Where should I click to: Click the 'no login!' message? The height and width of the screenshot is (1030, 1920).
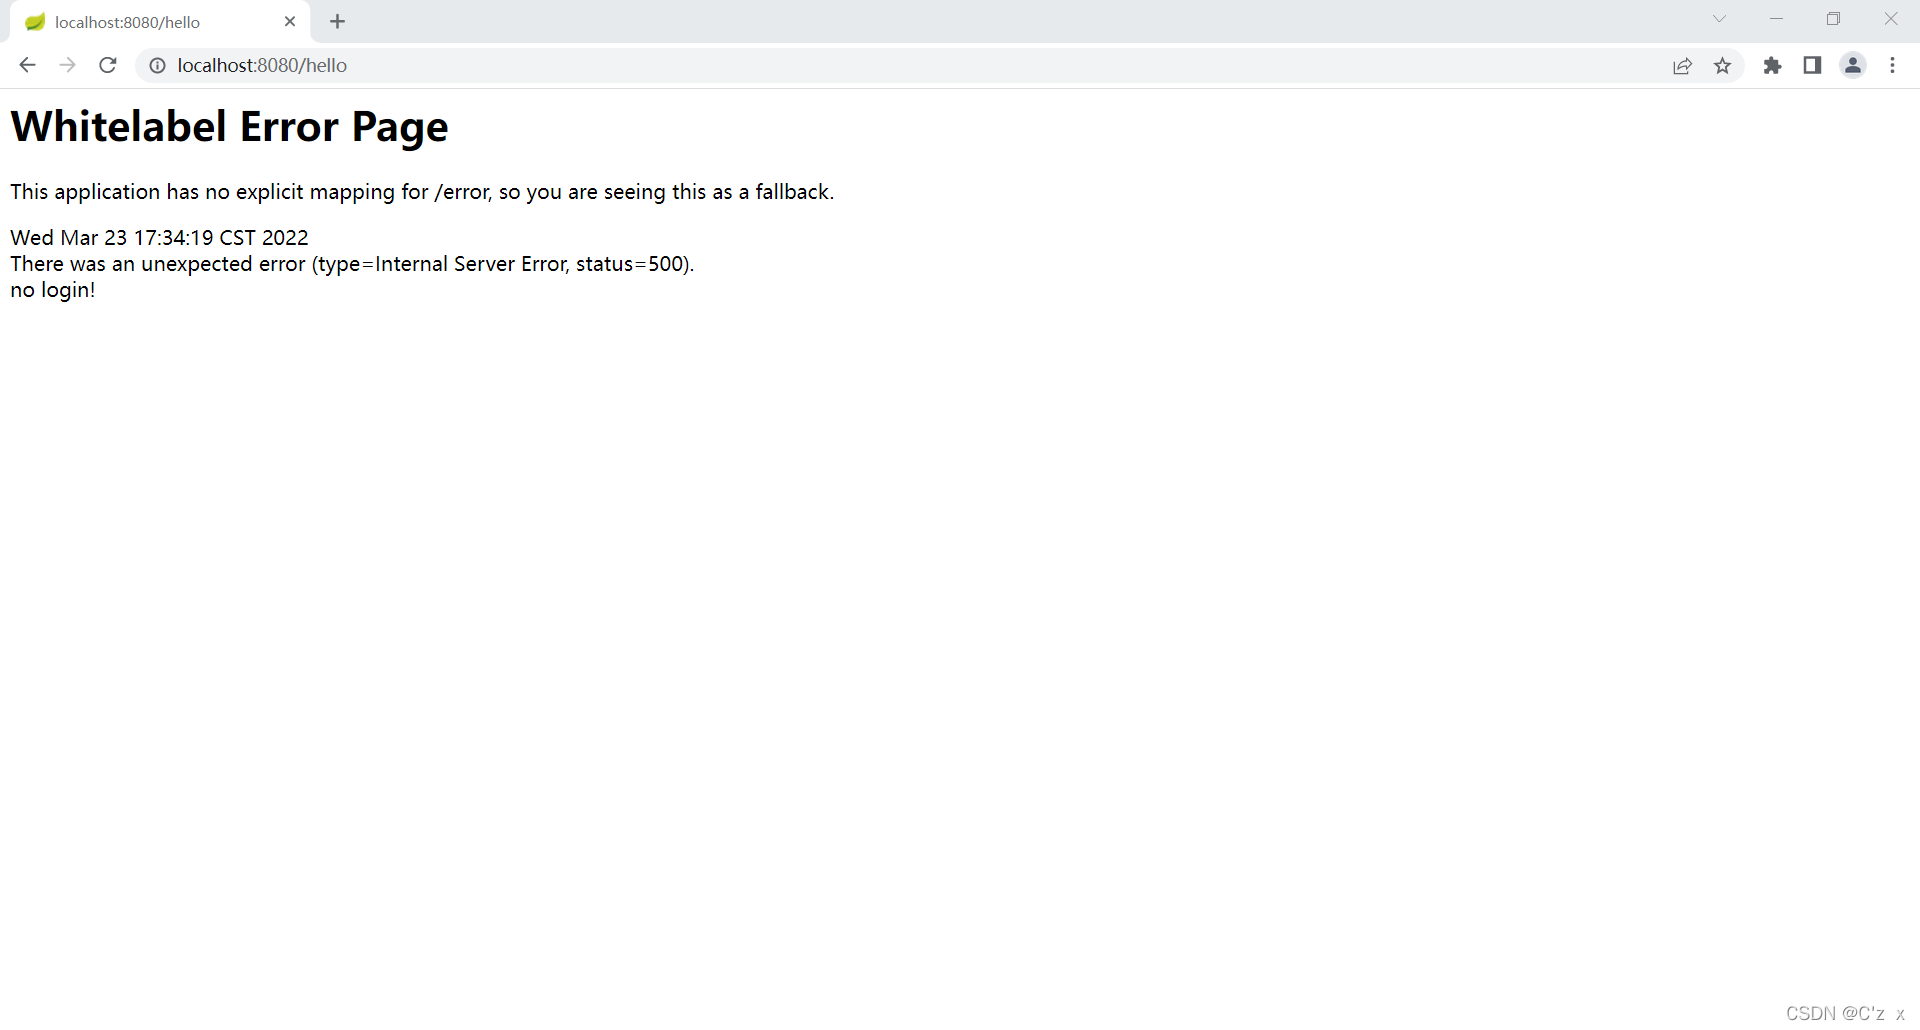click(53, 290)
